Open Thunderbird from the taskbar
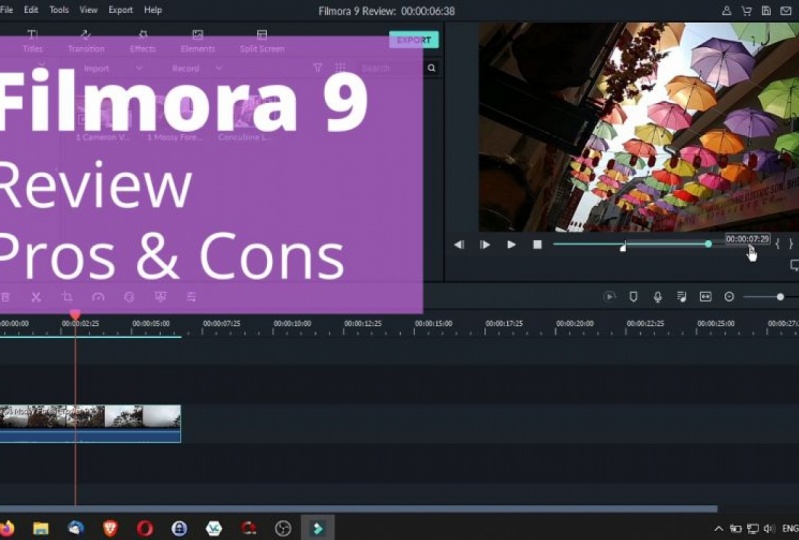Image resolution: width=799 pixels, height=540 pixels. pos(75,528)
